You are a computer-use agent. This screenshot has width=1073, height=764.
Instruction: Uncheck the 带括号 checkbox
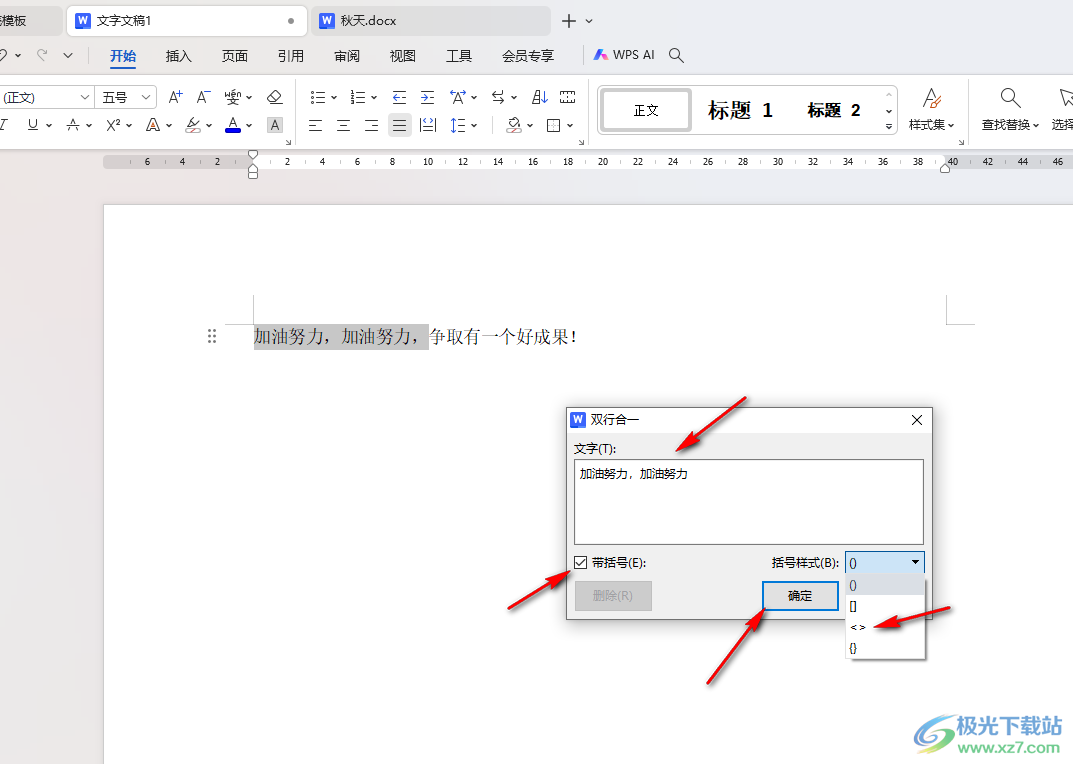[581, 563]
